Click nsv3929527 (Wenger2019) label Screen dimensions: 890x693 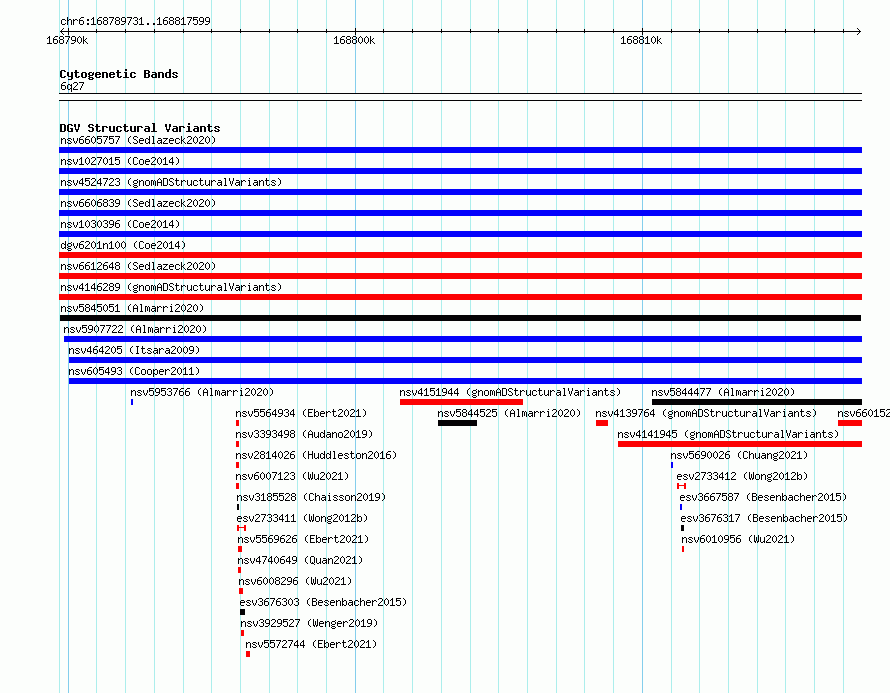point(309,623)
